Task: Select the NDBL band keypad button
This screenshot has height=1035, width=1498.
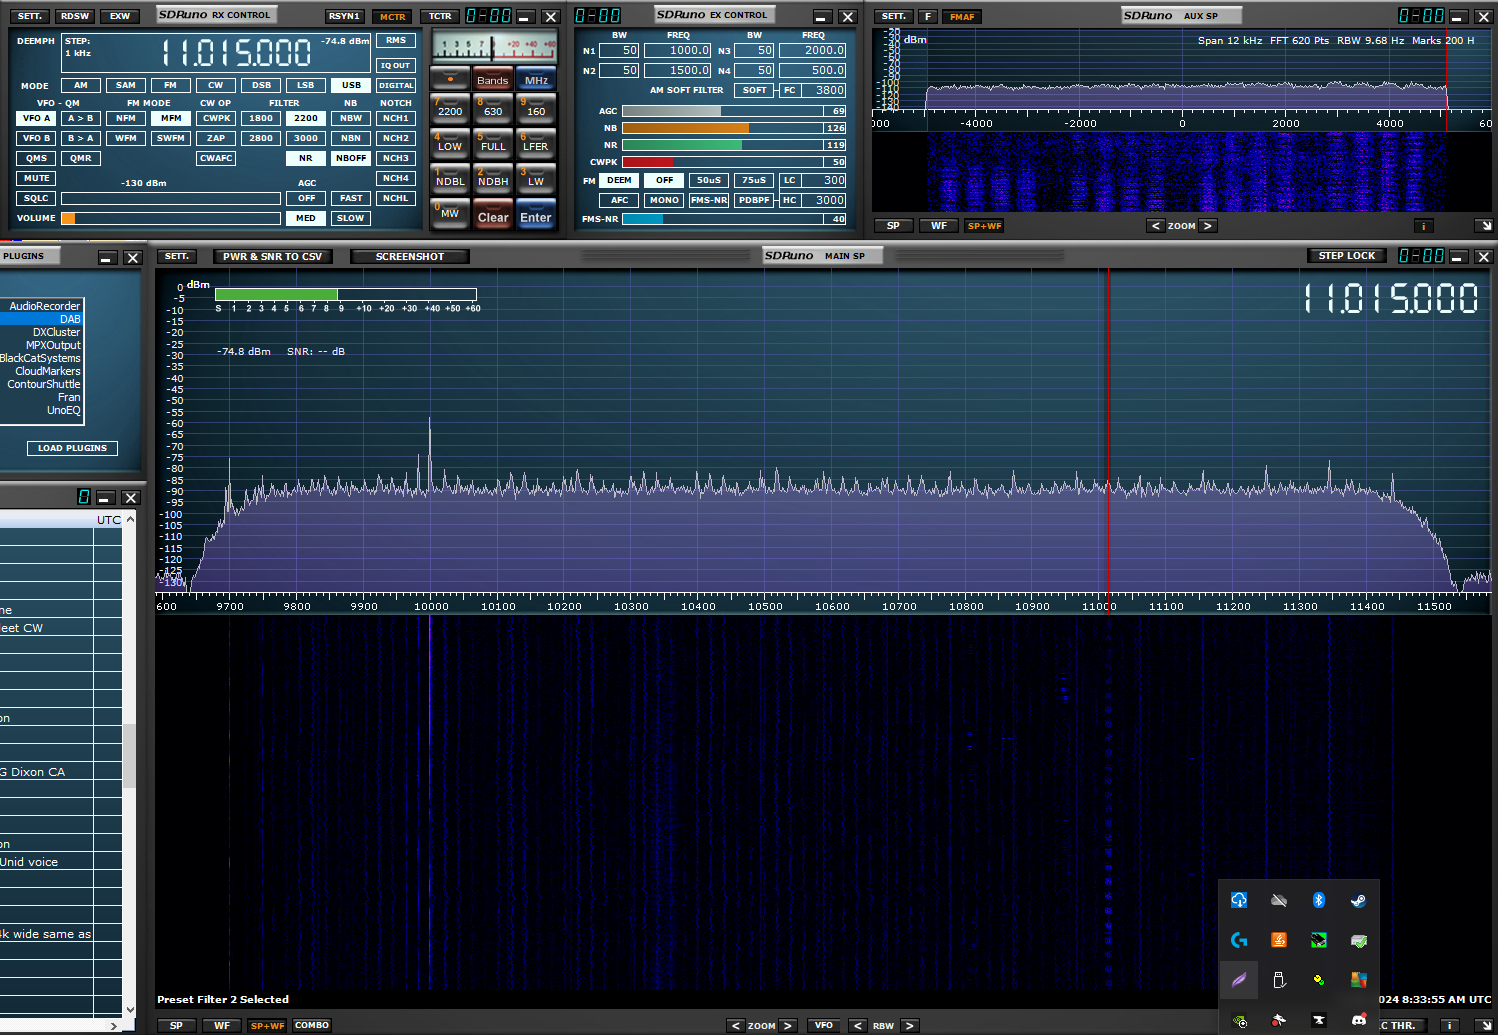Action: coord(450,179)
